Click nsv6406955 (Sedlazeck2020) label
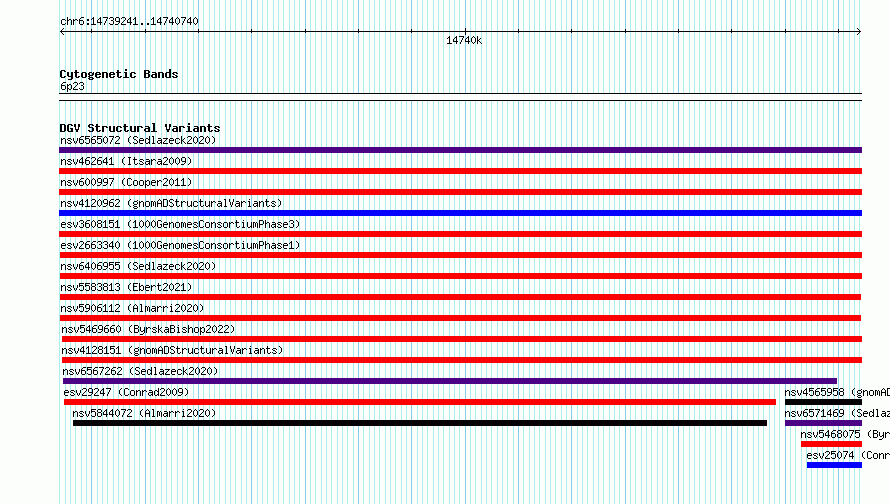 [138, 266]
